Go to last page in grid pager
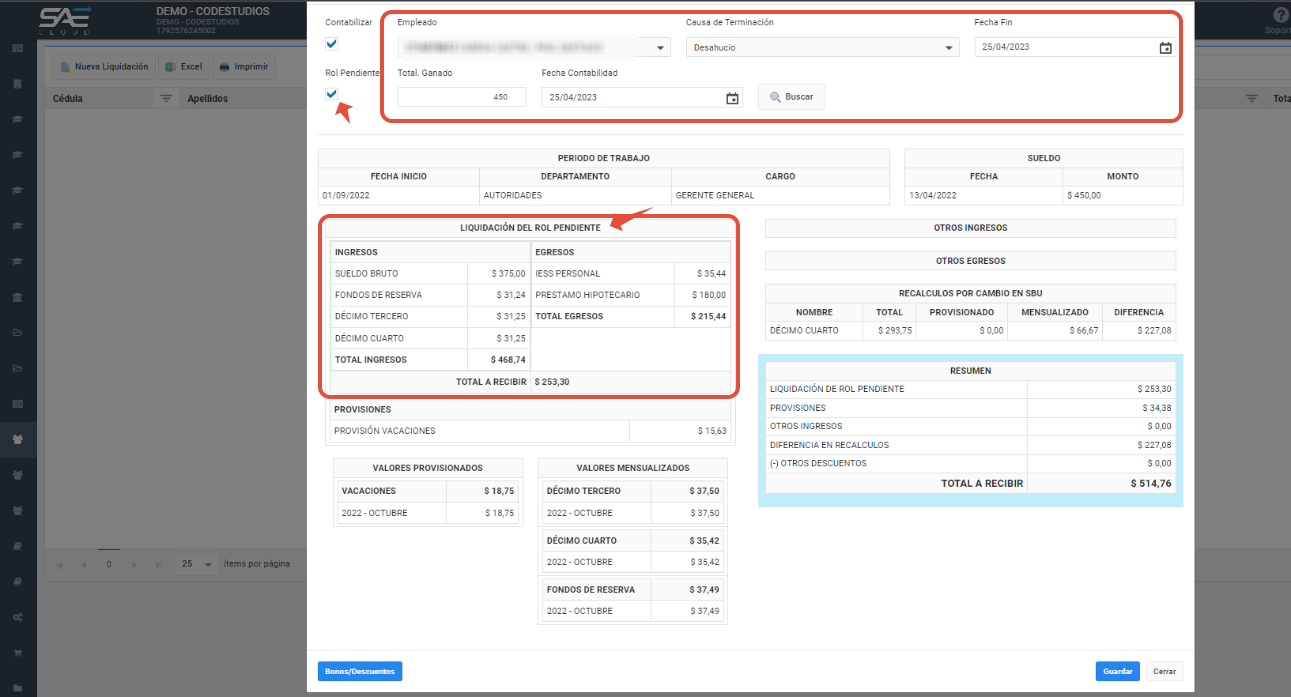The image size is (1291, 697). tap(159, 565)
